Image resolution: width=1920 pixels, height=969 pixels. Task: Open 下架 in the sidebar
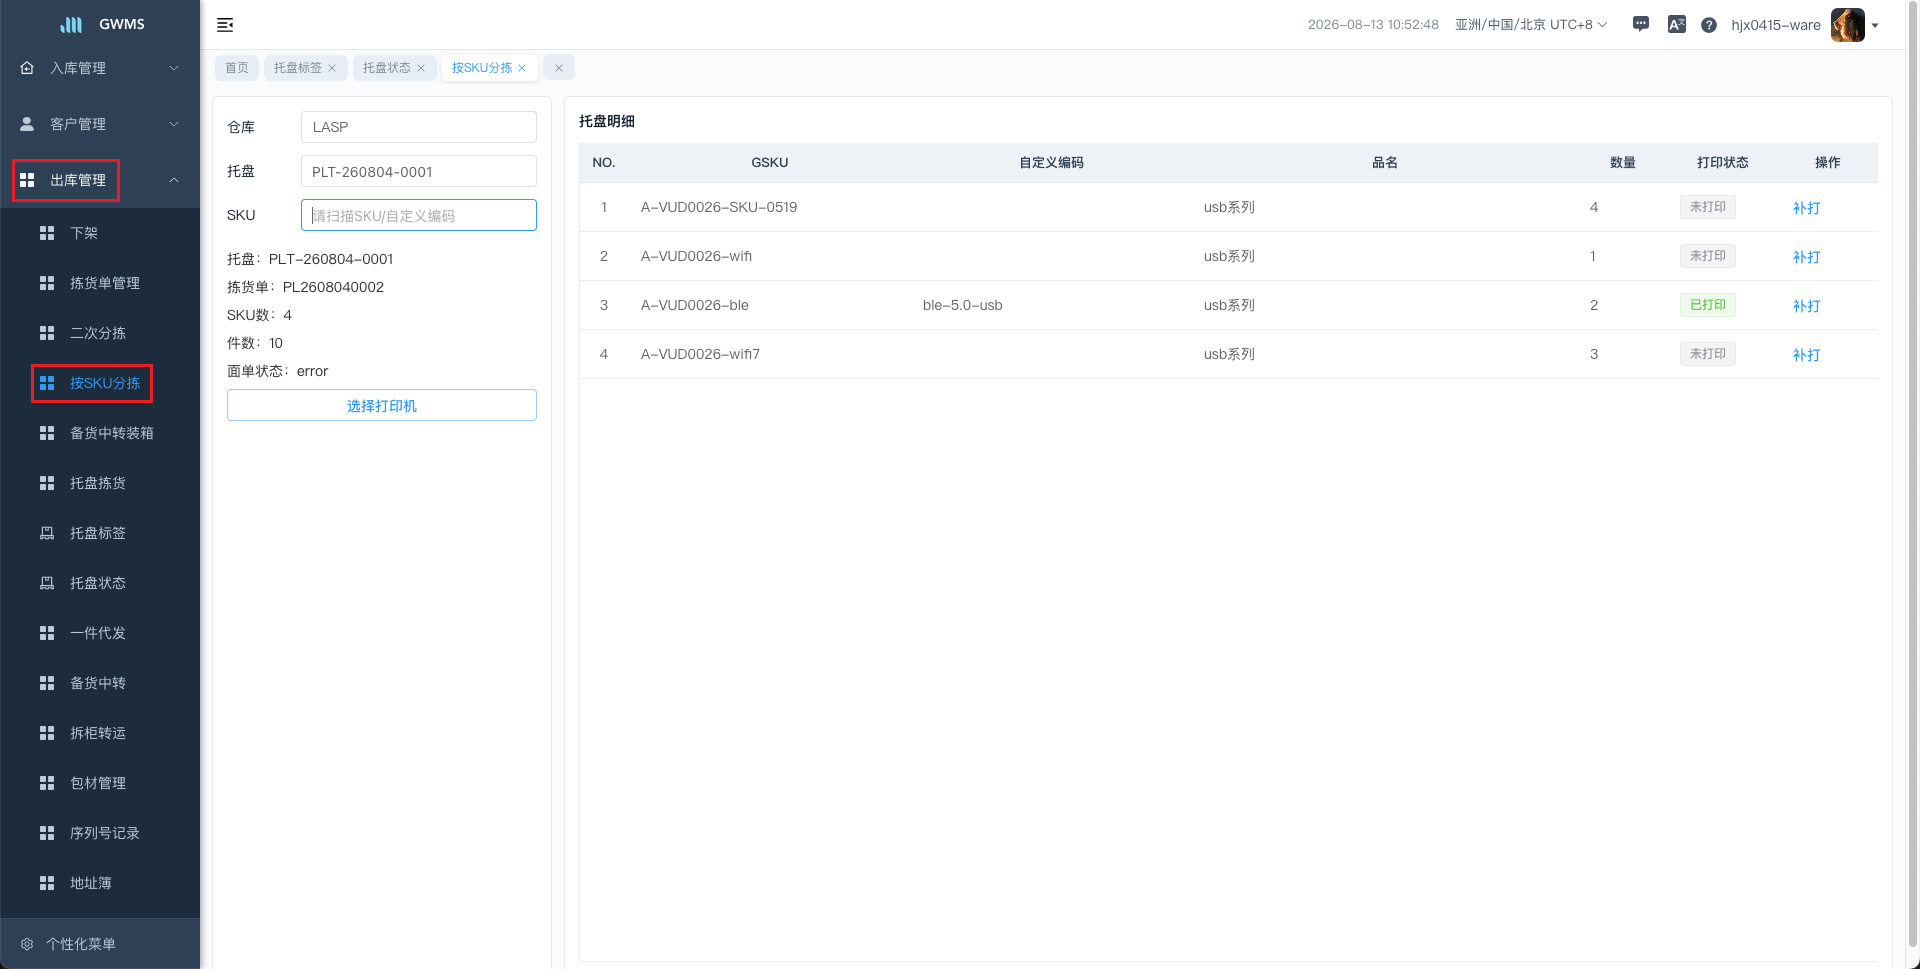tap(100, 233)
